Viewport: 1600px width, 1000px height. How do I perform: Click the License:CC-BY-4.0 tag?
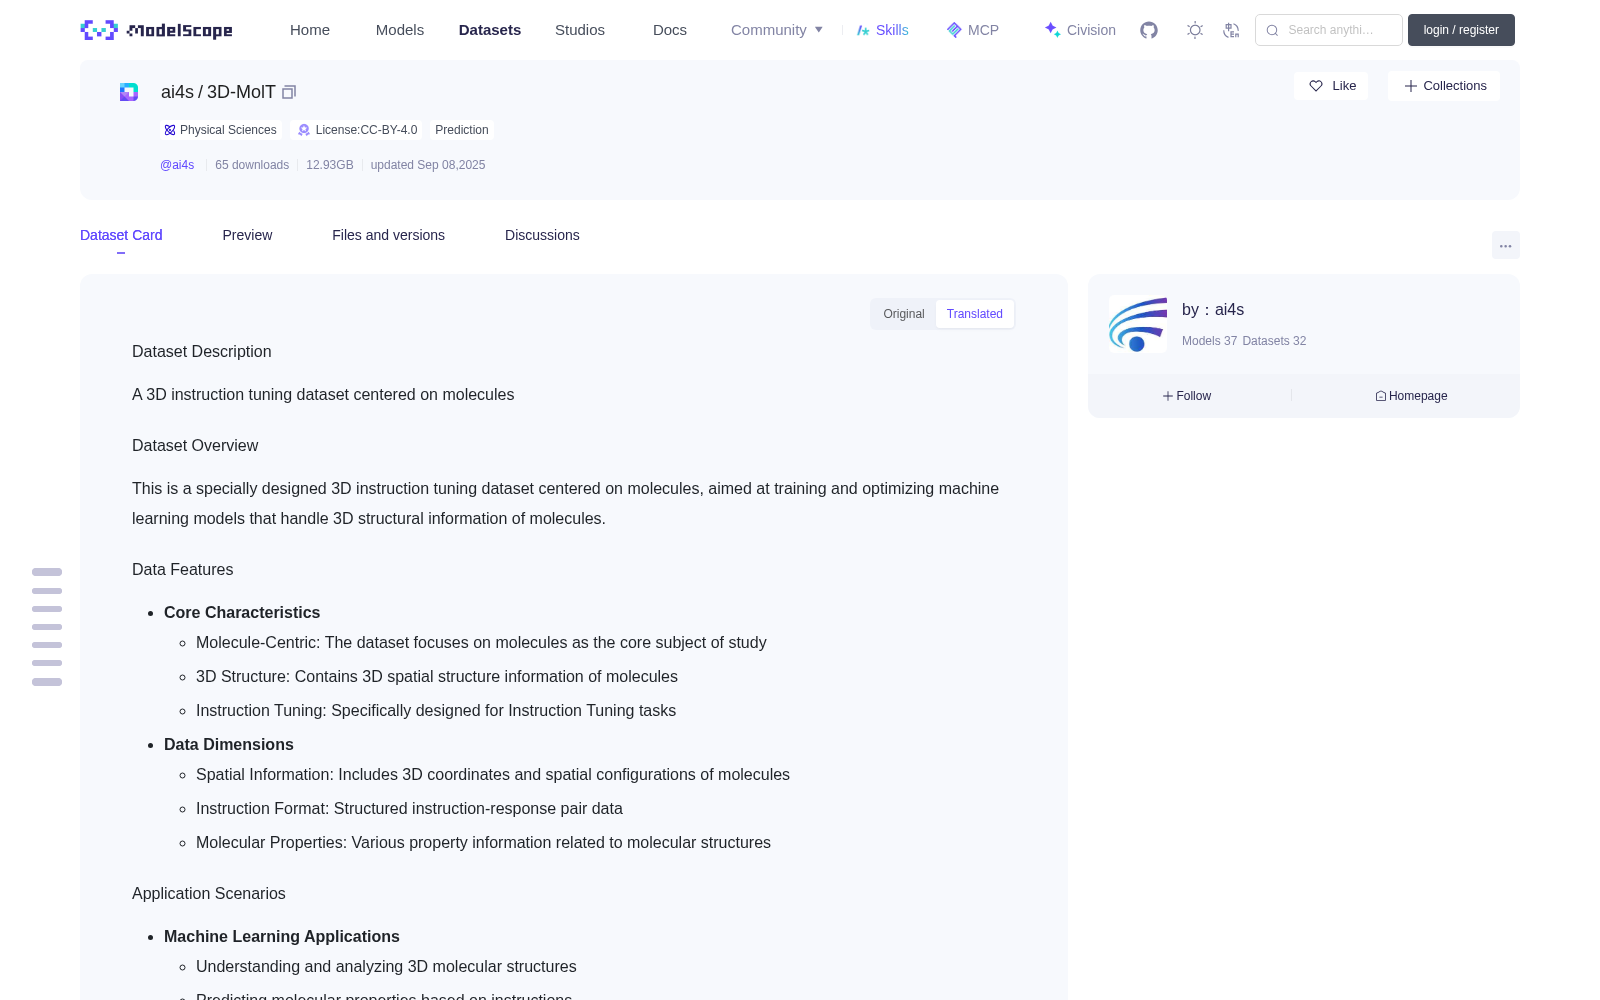[358, 130]
